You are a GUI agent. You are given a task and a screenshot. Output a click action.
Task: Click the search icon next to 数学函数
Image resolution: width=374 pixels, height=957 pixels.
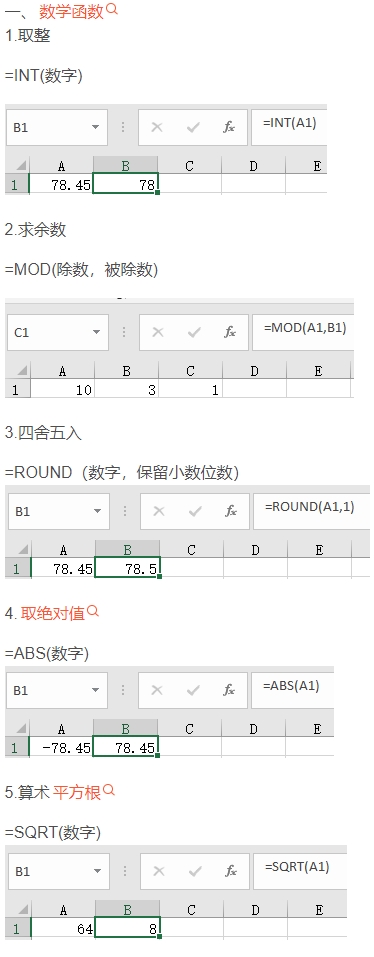pyautogui.click(x=112, y=9)
